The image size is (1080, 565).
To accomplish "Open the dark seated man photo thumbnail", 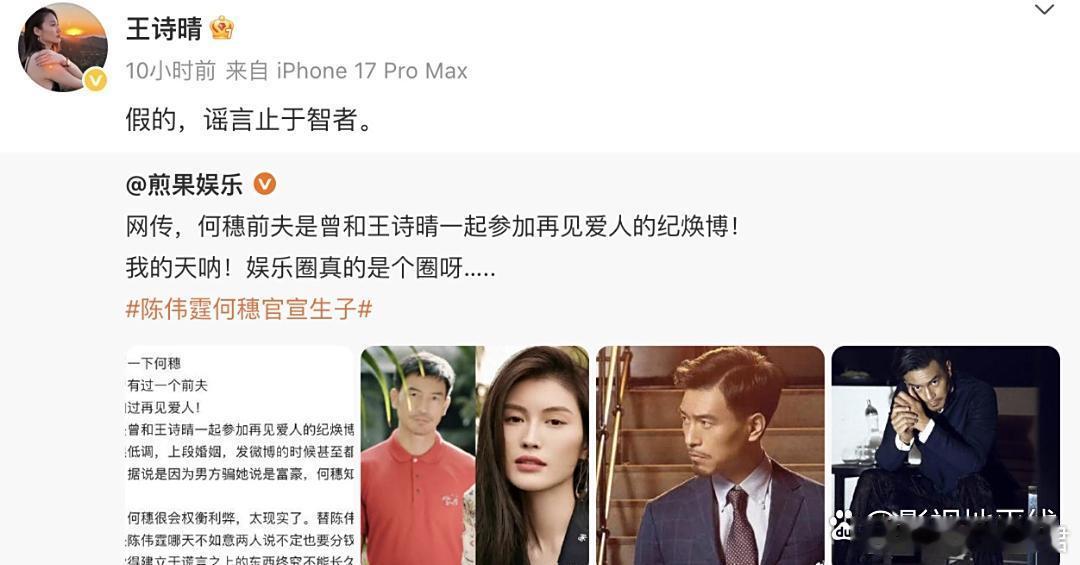I will click(x=946, y=455).
